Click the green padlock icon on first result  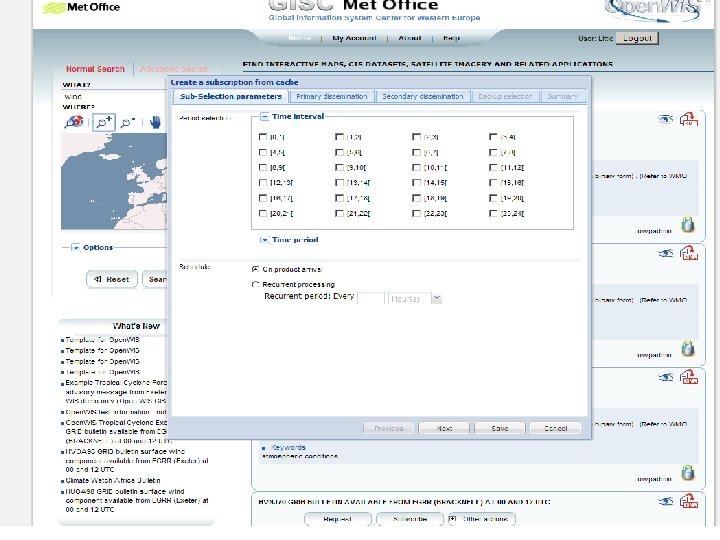click(688, 224)
